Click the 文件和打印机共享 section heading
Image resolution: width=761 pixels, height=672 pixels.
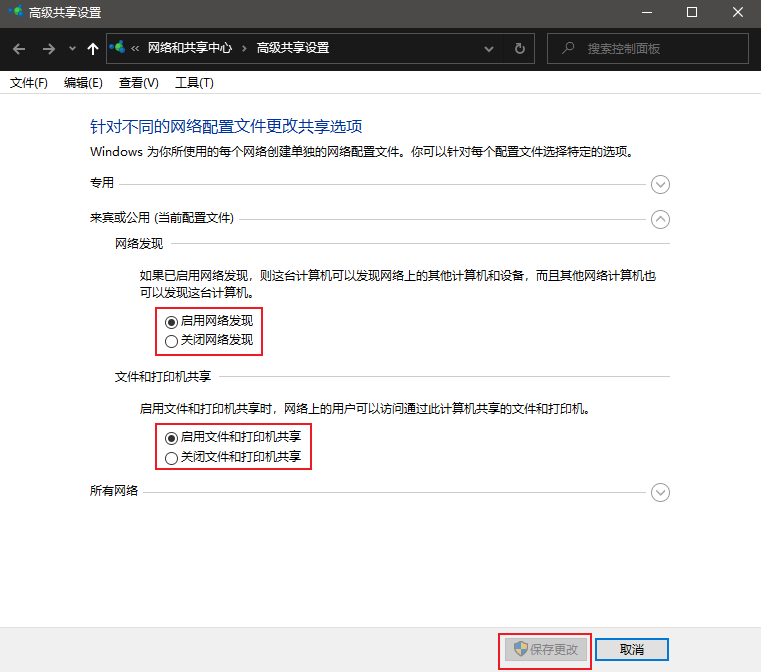click(163, 377)
